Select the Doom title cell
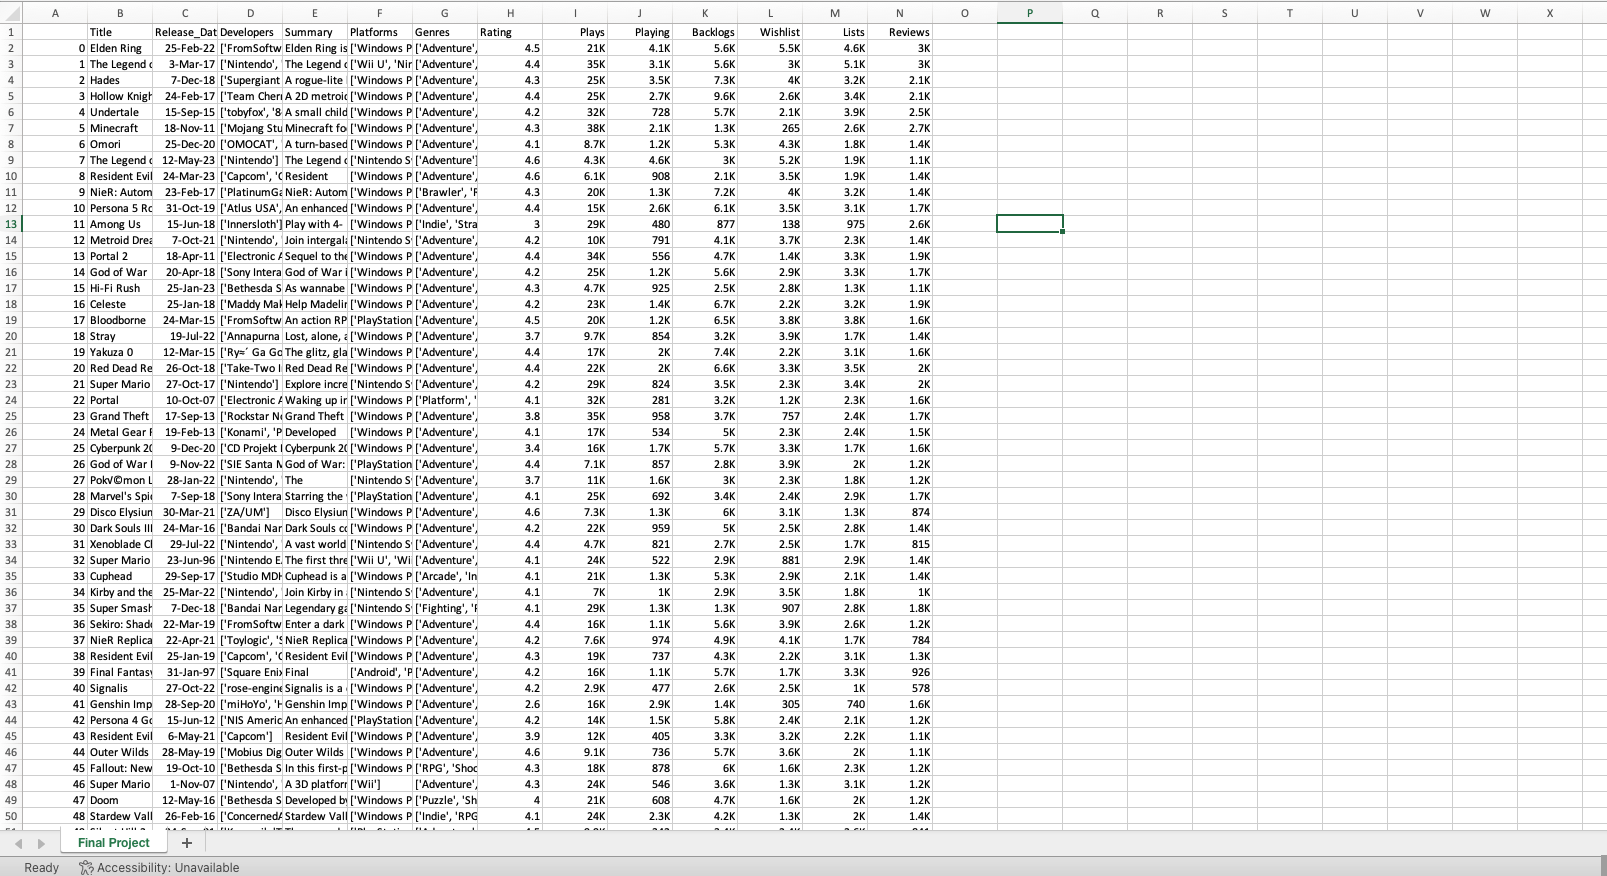The height and width of the screenshot is (876, 1607). click(120, 800)
